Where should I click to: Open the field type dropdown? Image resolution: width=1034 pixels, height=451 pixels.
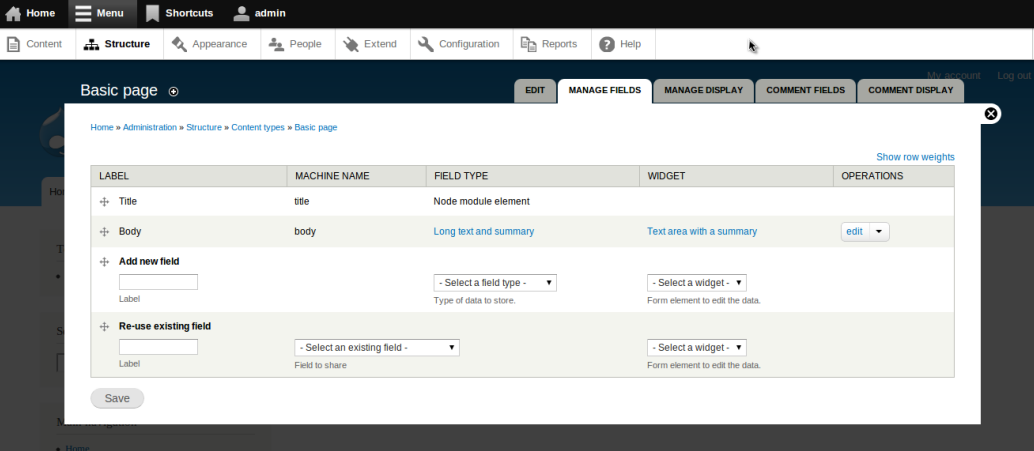coord(495,283)
